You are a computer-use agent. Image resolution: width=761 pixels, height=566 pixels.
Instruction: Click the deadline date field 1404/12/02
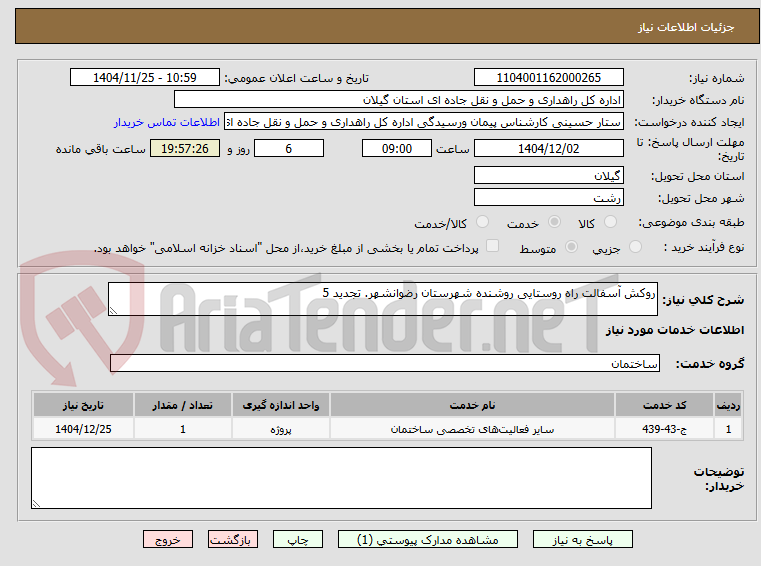click(548, 148)
